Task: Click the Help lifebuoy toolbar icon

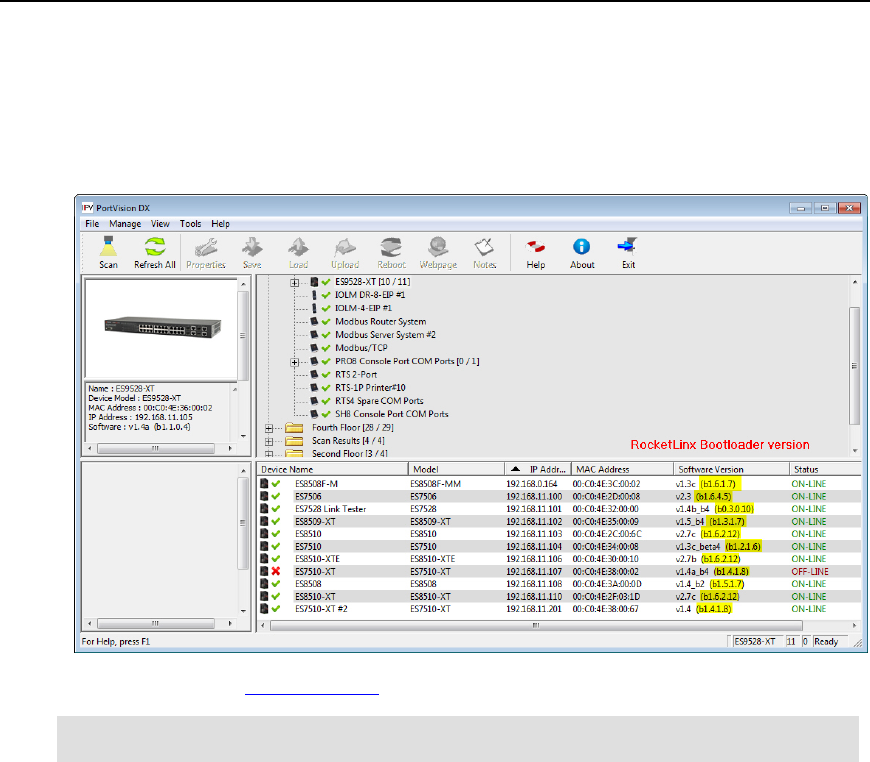Action: pos(535,253)
